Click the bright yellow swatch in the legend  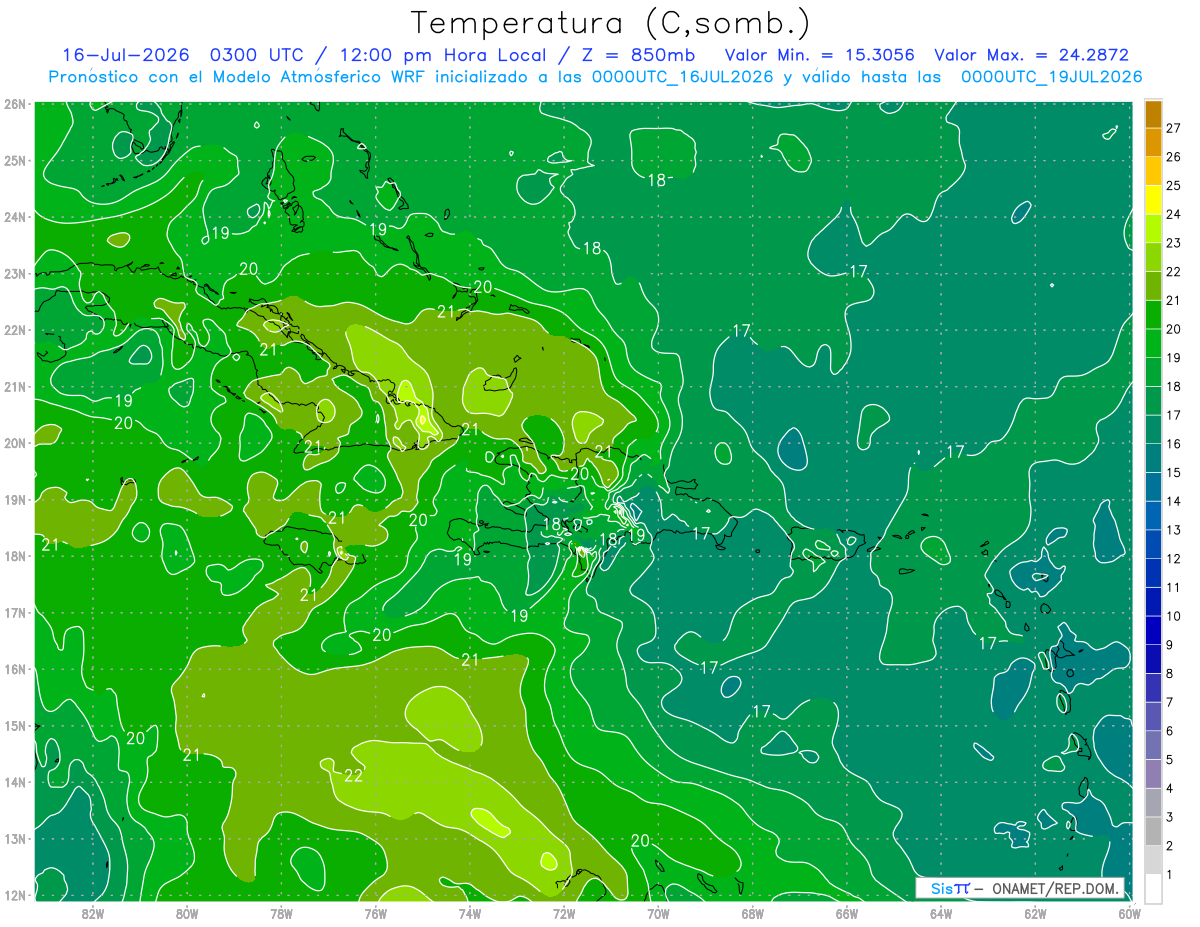pyautogui.click(x=1153, y=200)
